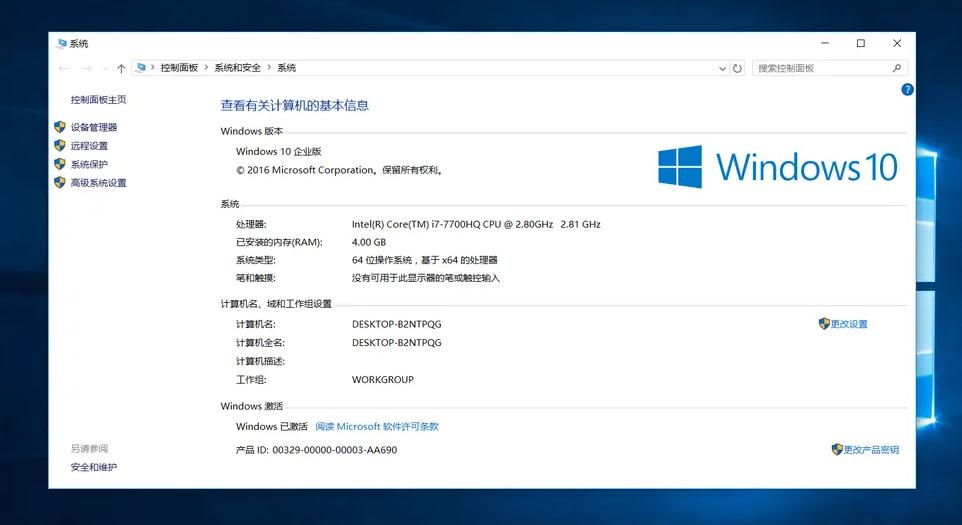Open 设备管理器 from the sidebar
The height and width of the screenshot is (525, 962).
pyautogui.click(x=94, y=128)
